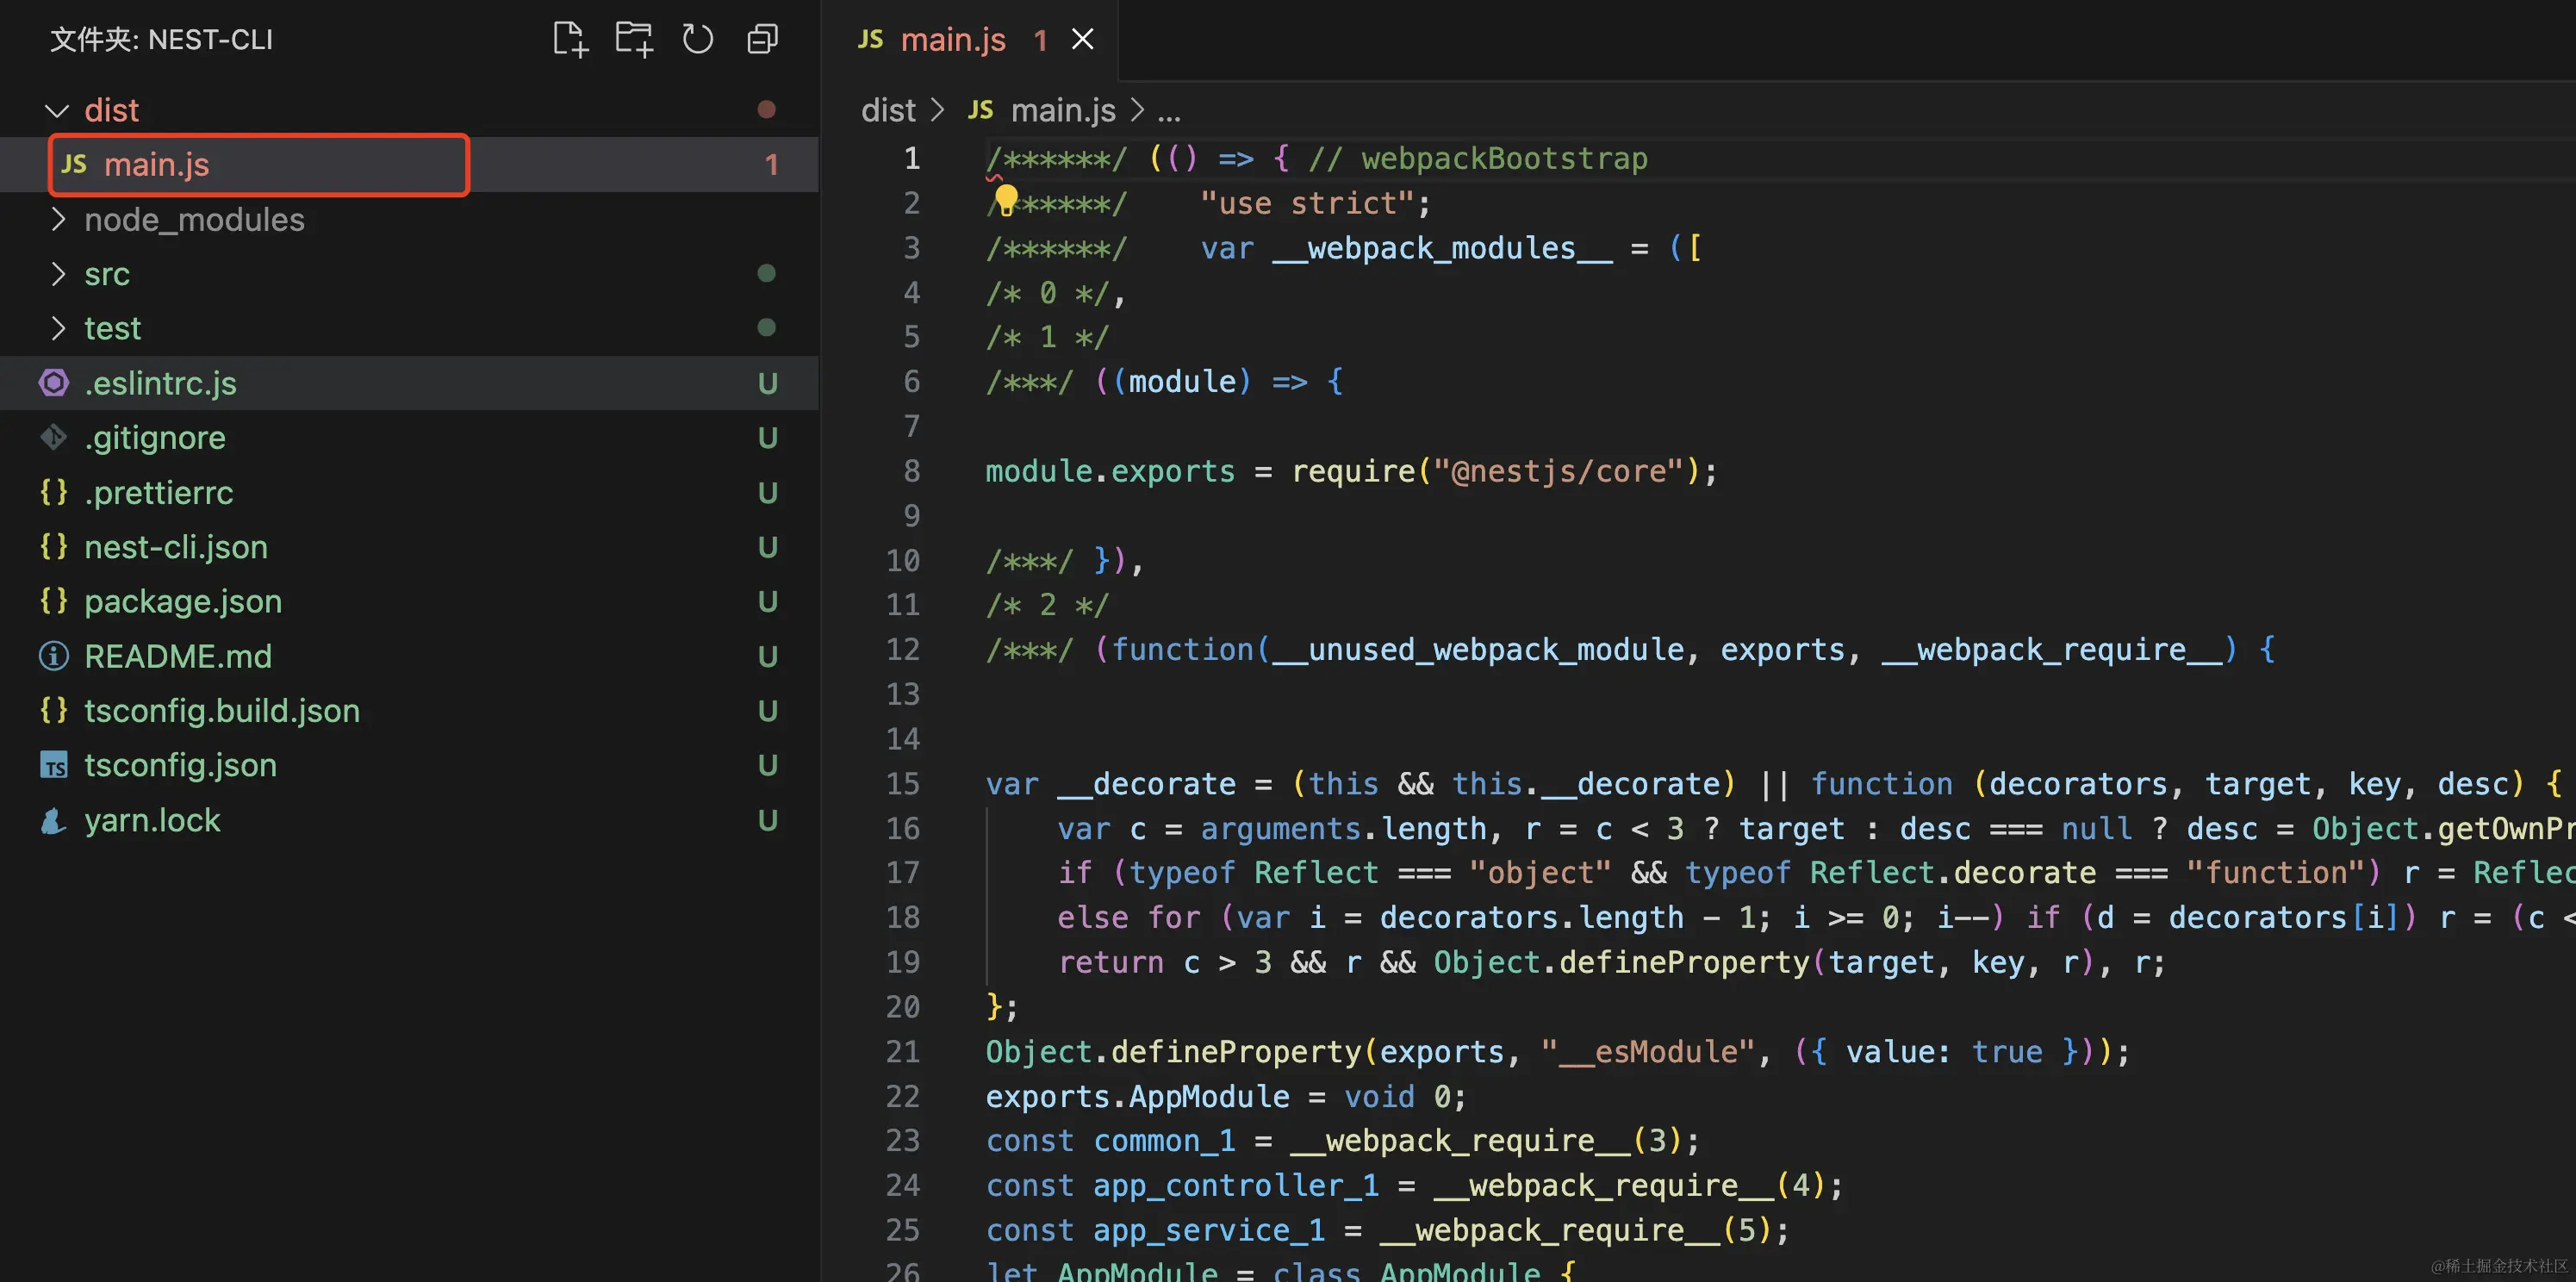Expand the test folder chevron
The width and height of the screenshot is (2576, 1282).
(x=57, y=327)
